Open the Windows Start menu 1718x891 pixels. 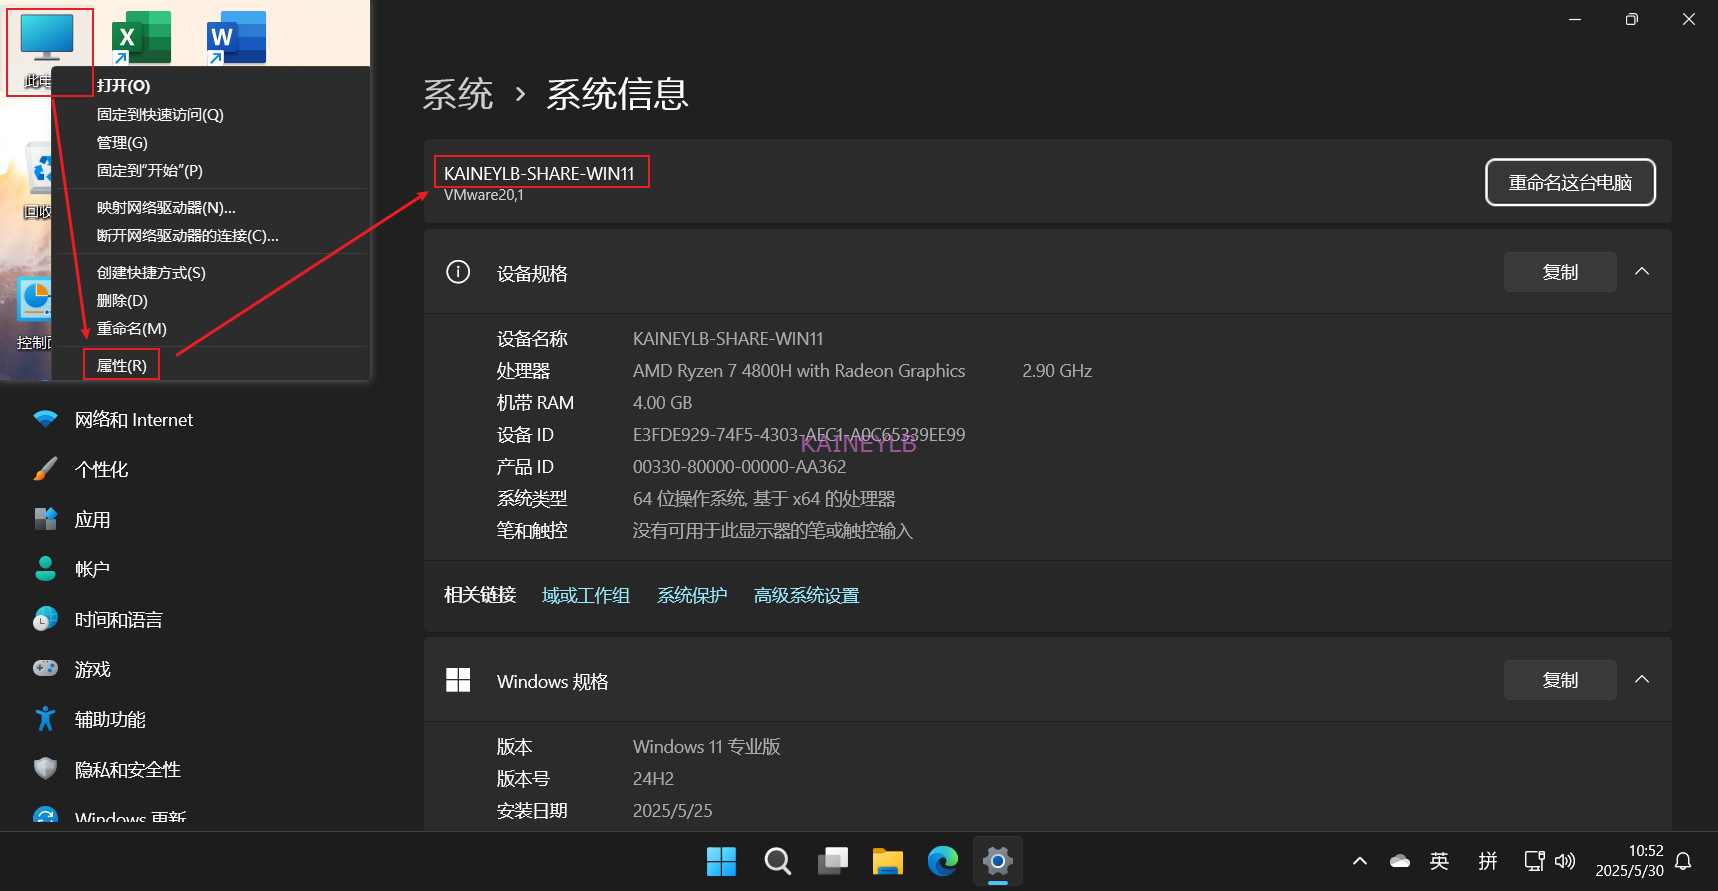tap(721, 861)
